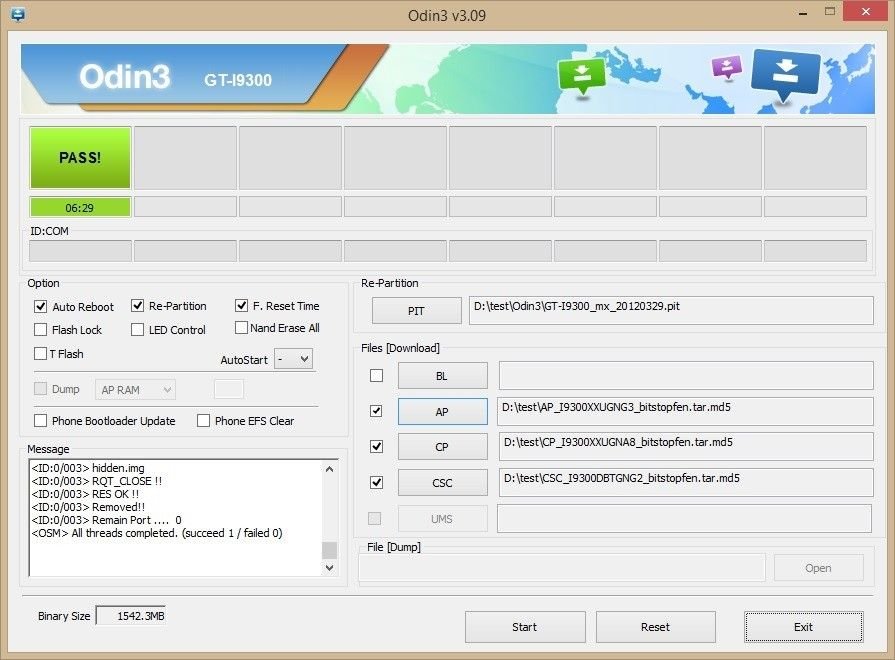Viewport: 895px width, 660px height.
Task: Enable LED Control checkbox
Action: (x=138, y=329)
